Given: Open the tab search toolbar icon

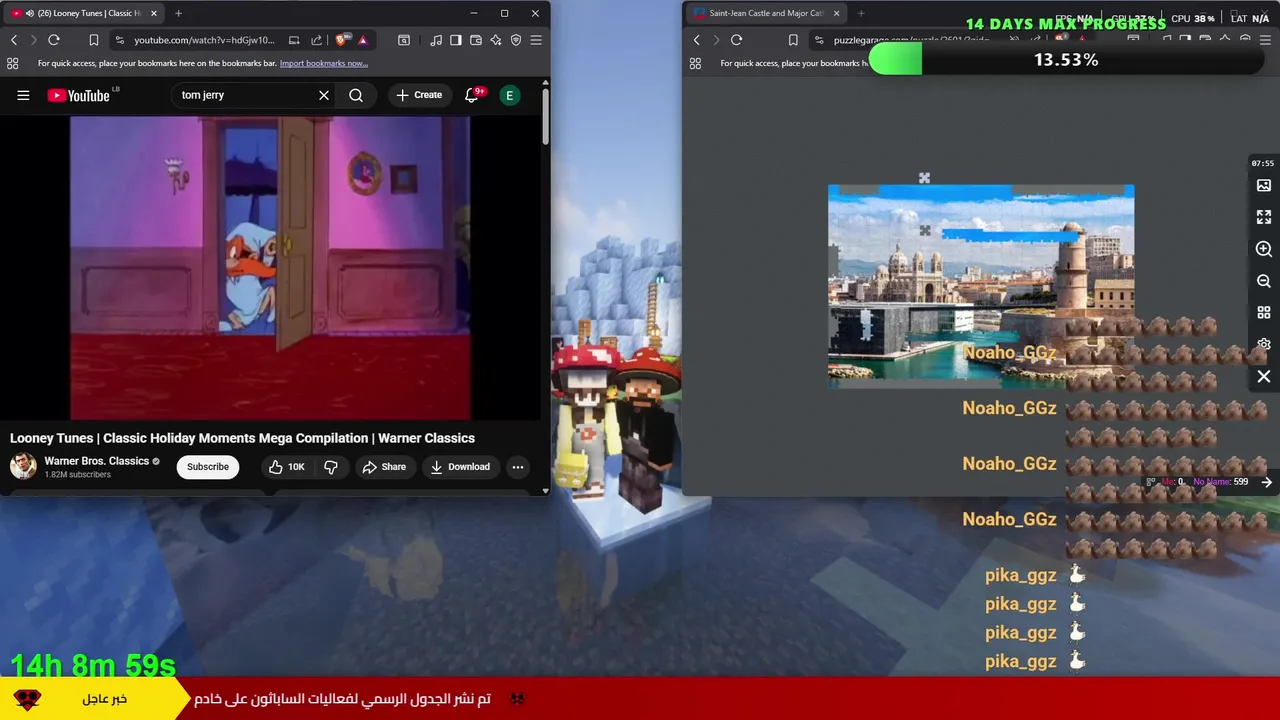Looking at the screenshot, I should pos(404,40).
